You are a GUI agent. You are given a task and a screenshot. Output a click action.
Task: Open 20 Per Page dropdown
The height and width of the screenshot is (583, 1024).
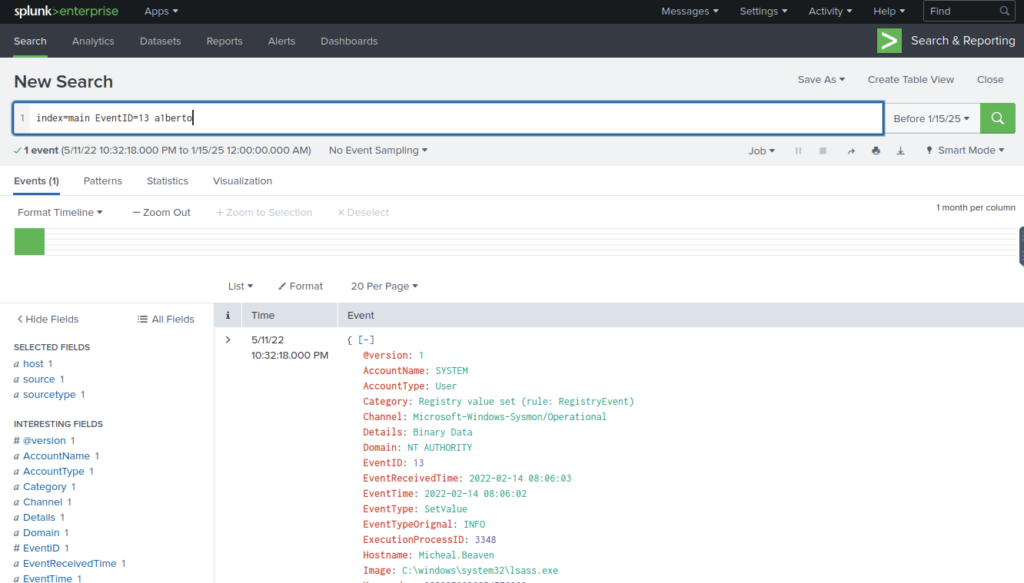pyautogui.click(x=384, y=286)
